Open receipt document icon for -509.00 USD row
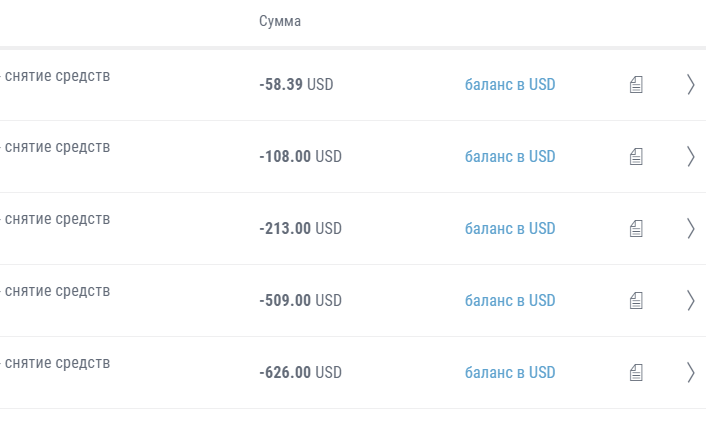The height and width of the screenshot is (438, 706). [x=636, y=301]
